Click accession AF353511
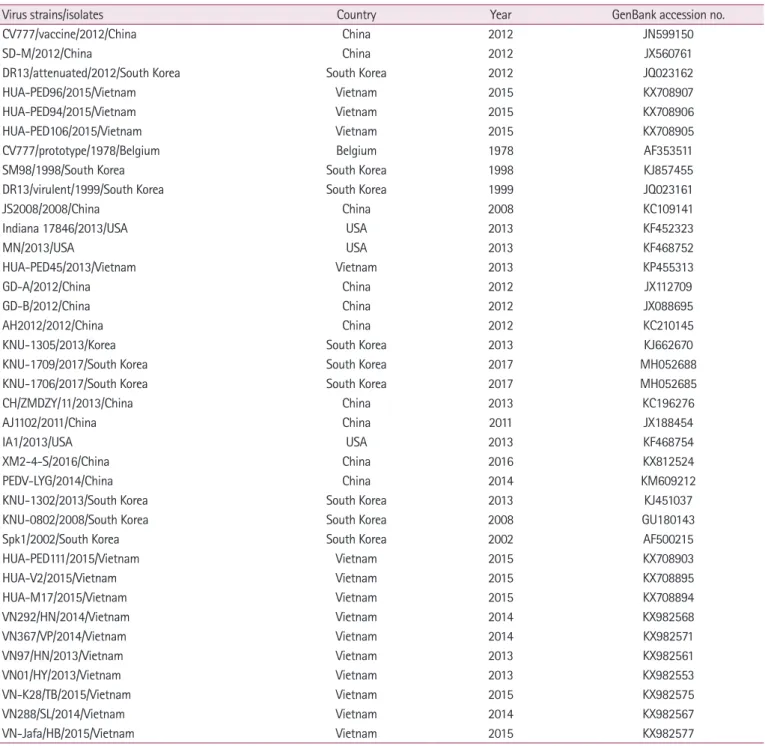The image size is (765, 746). click(x=668, y=151)
